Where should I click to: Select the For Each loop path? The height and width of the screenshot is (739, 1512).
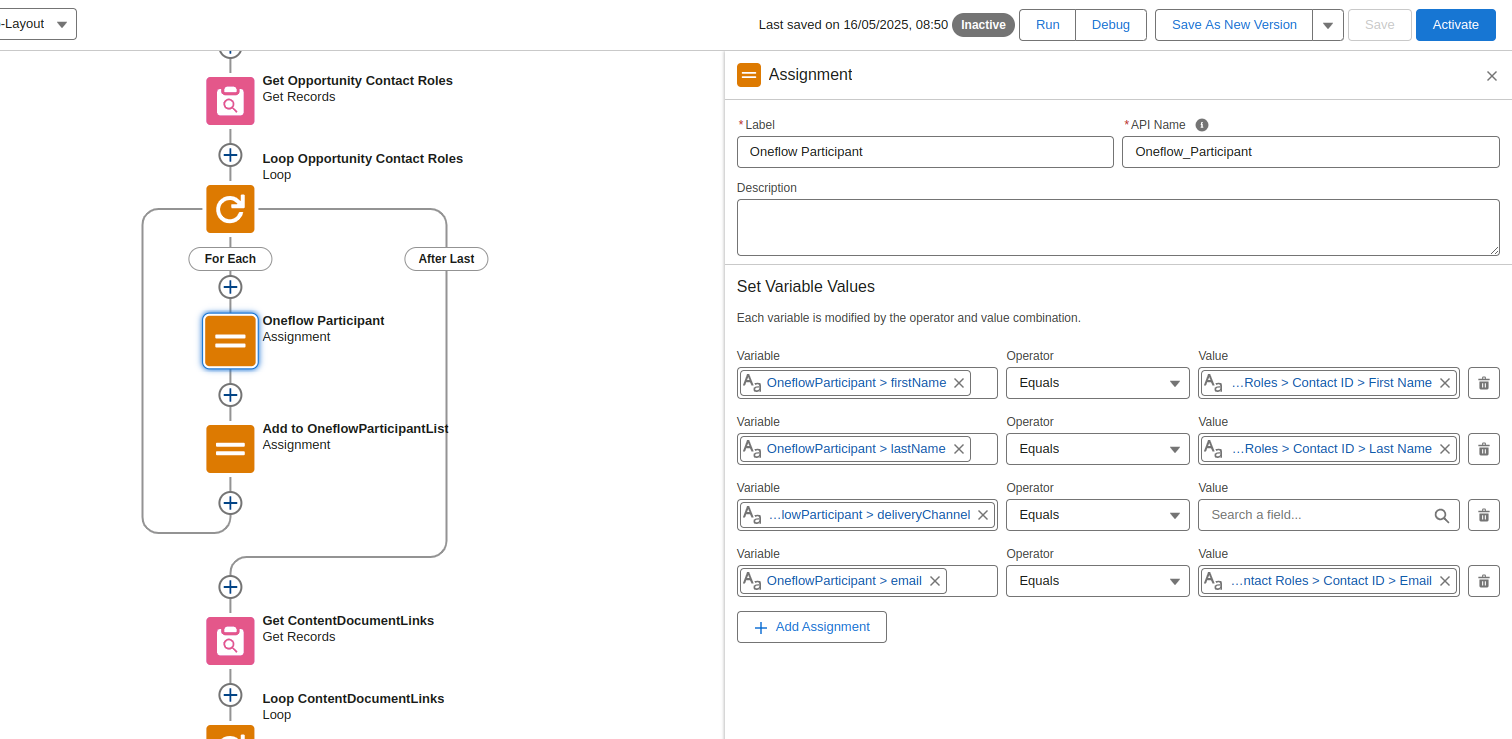pyautogui.click(x=230, y=259)
